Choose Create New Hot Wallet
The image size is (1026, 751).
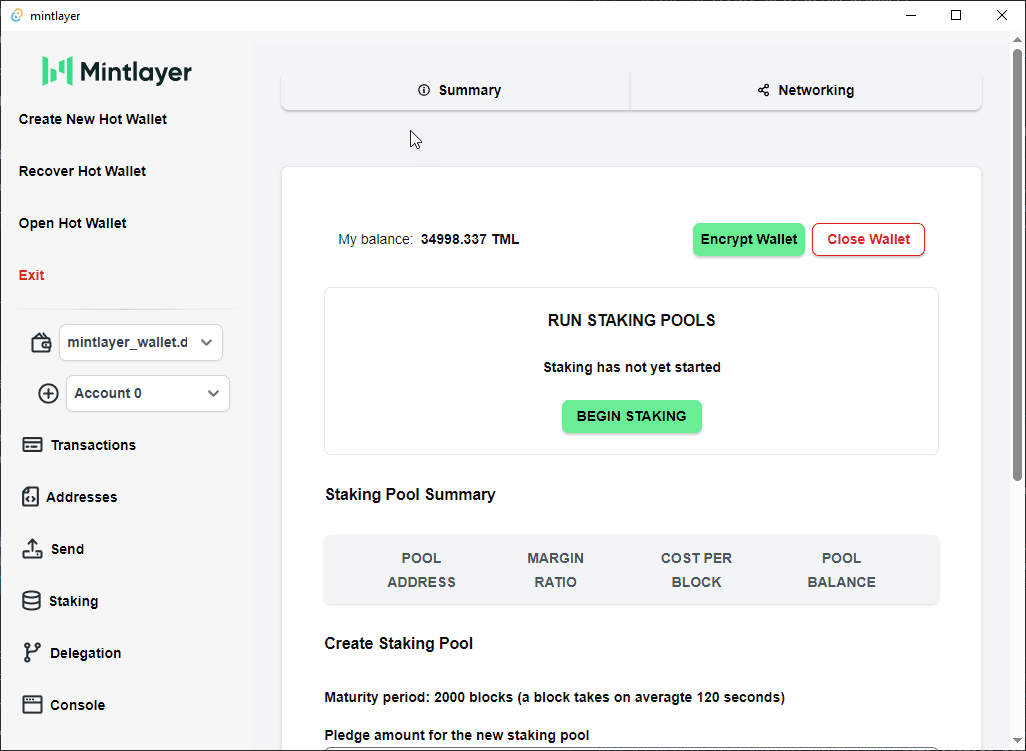[93, 119]
